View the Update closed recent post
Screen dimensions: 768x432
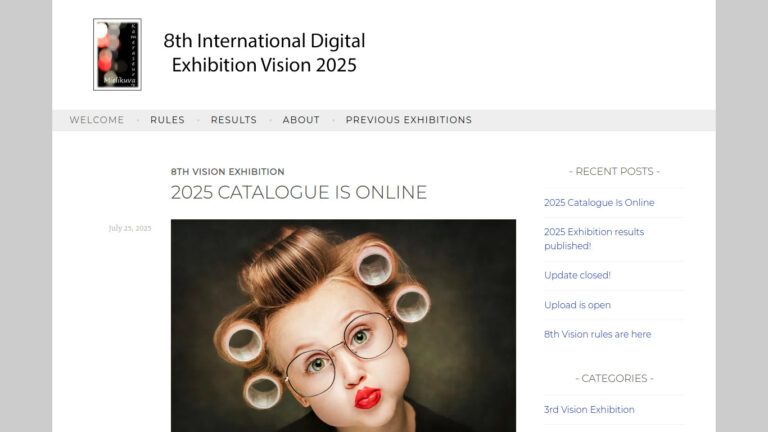577,275
